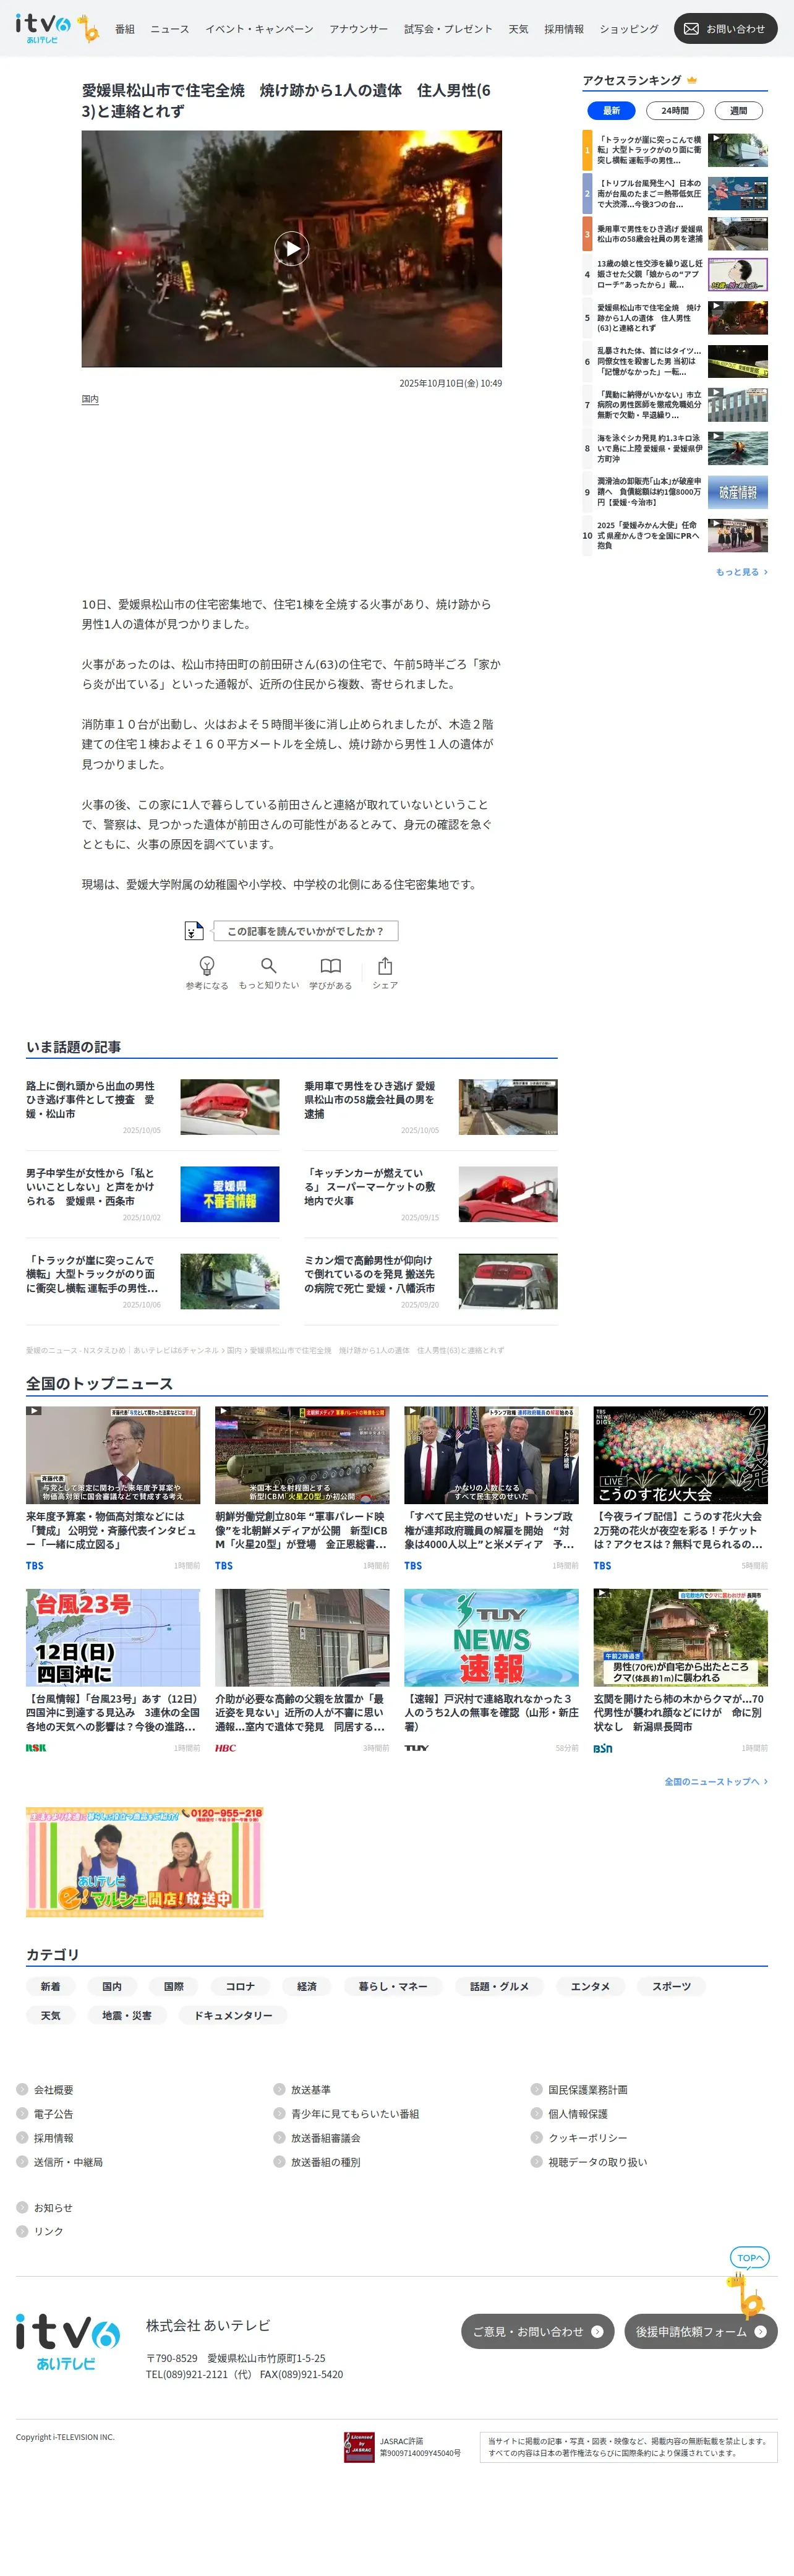Open お問い合わせ envelope button in header
Viewport: 794px width, 2576px height.
click(x=725, y=29)
